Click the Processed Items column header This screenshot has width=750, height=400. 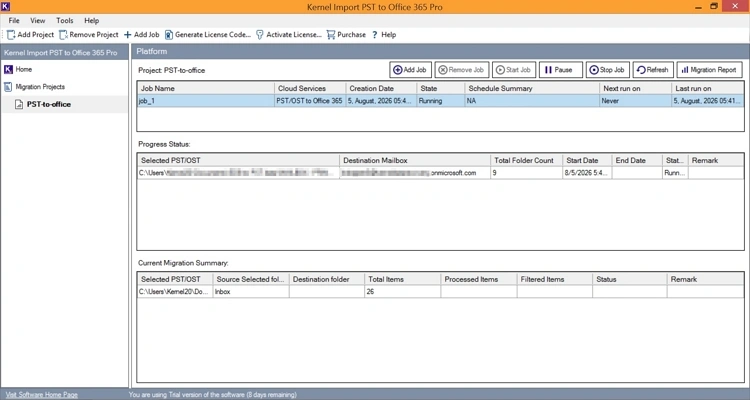[x=479, y=279]
